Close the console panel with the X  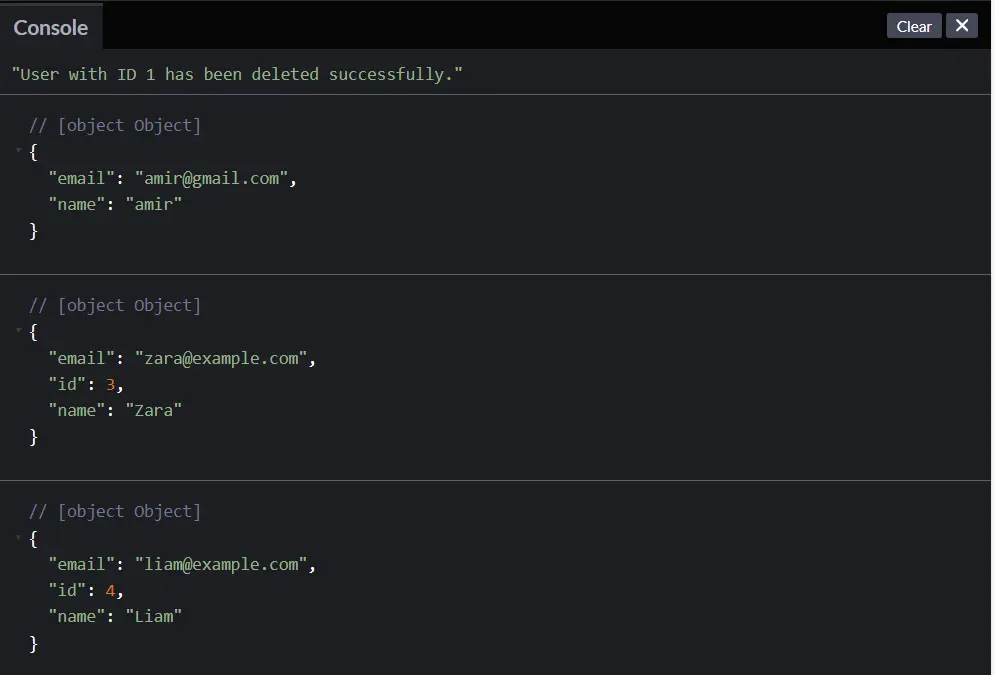pos(961,26)
